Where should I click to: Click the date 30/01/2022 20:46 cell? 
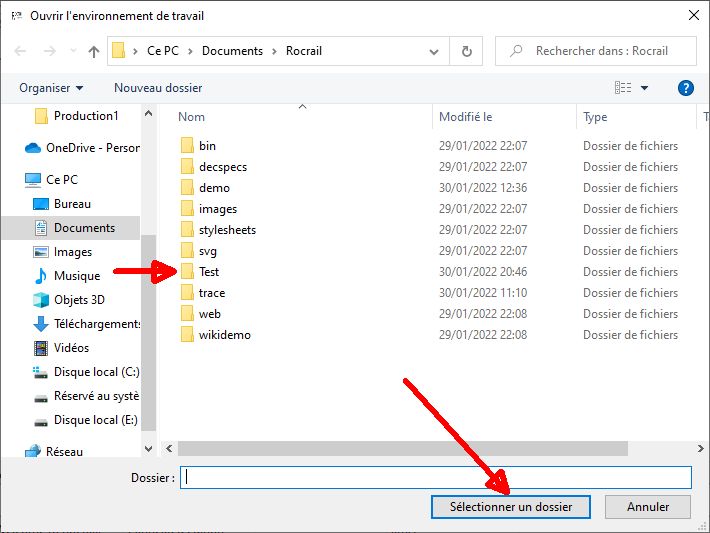pyautogui.click(x=483, y=272)
